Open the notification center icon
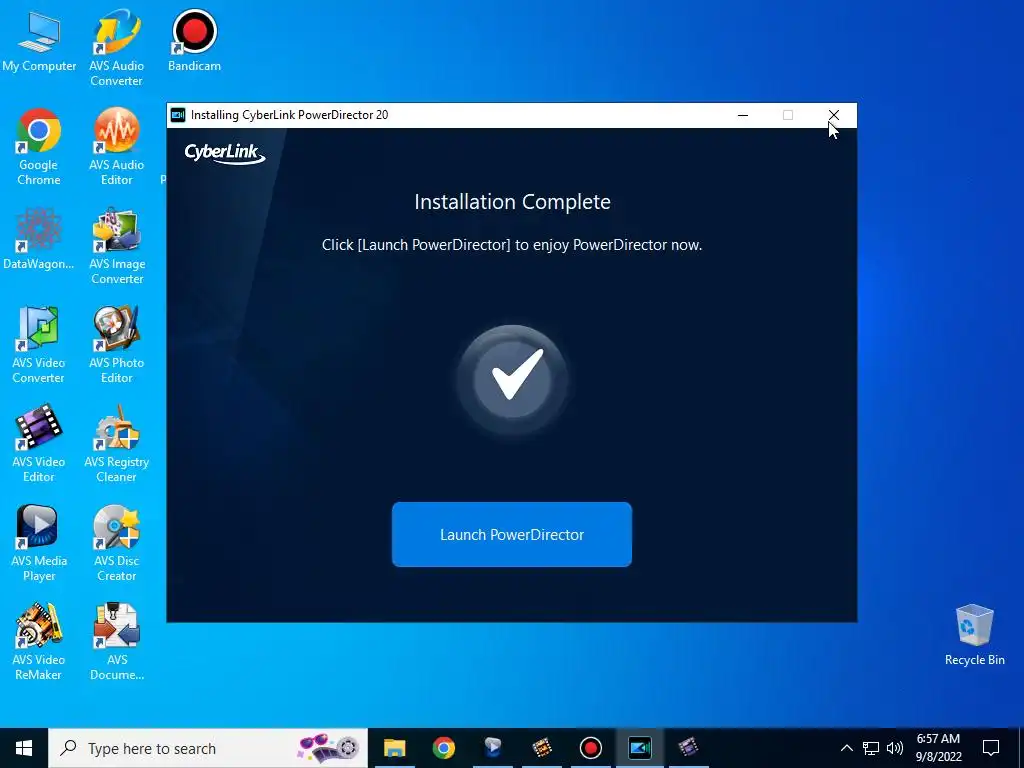This screenshot has width=1024, height=768. click(x=991, y=748)
